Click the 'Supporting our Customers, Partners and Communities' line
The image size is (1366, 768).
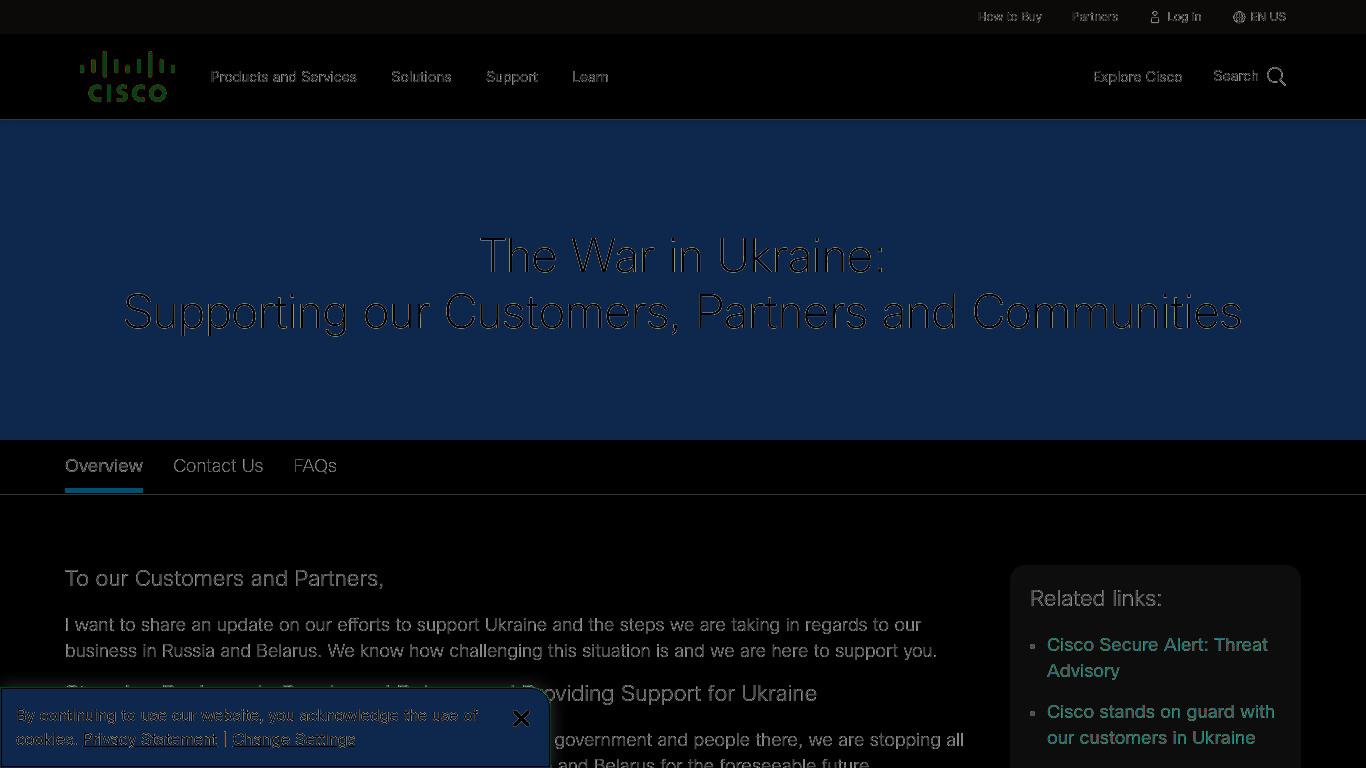[683, 312]
